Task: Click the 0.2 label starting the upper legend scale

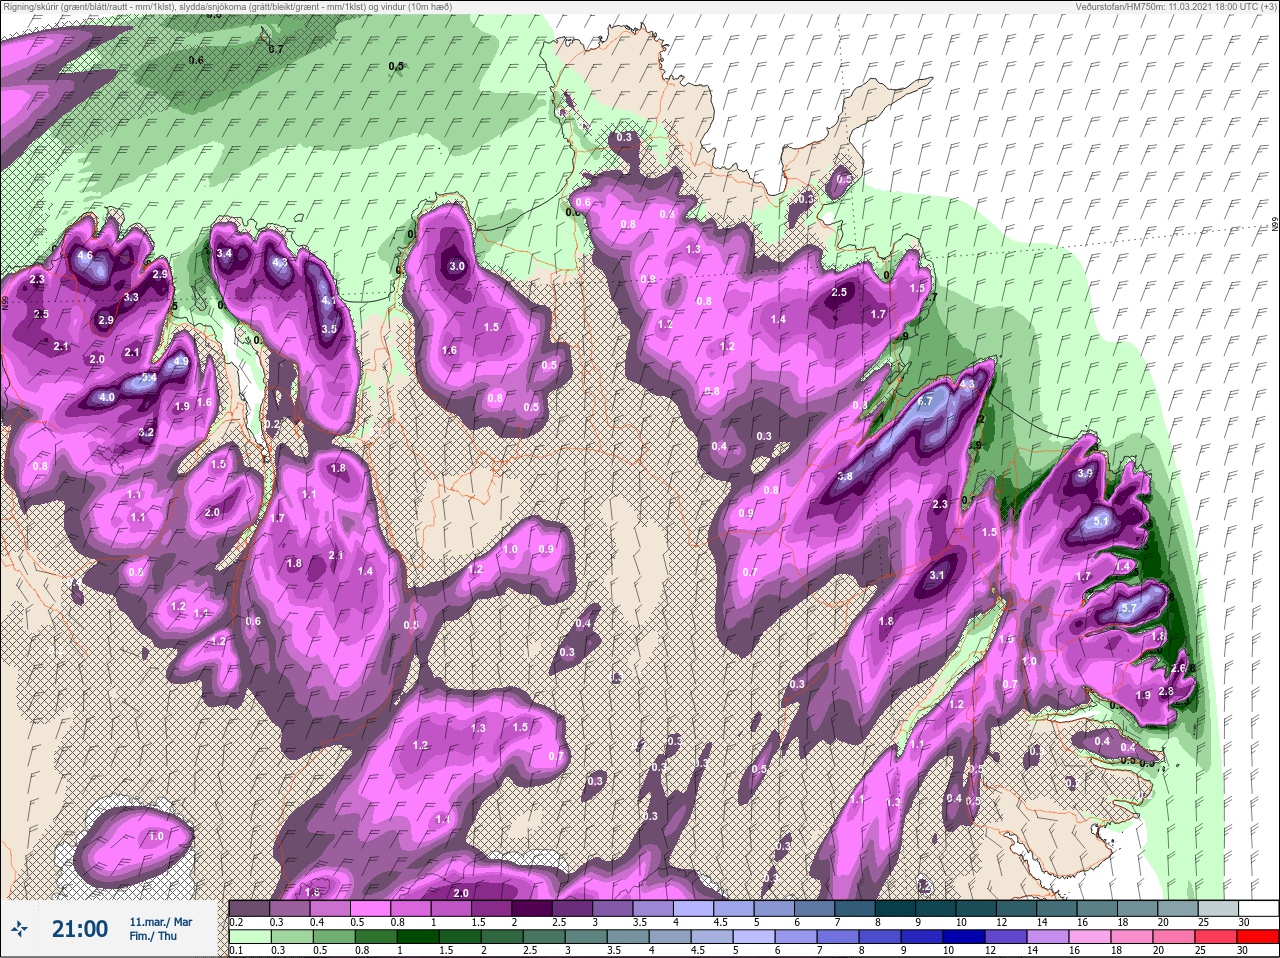Action: (236, 921)
